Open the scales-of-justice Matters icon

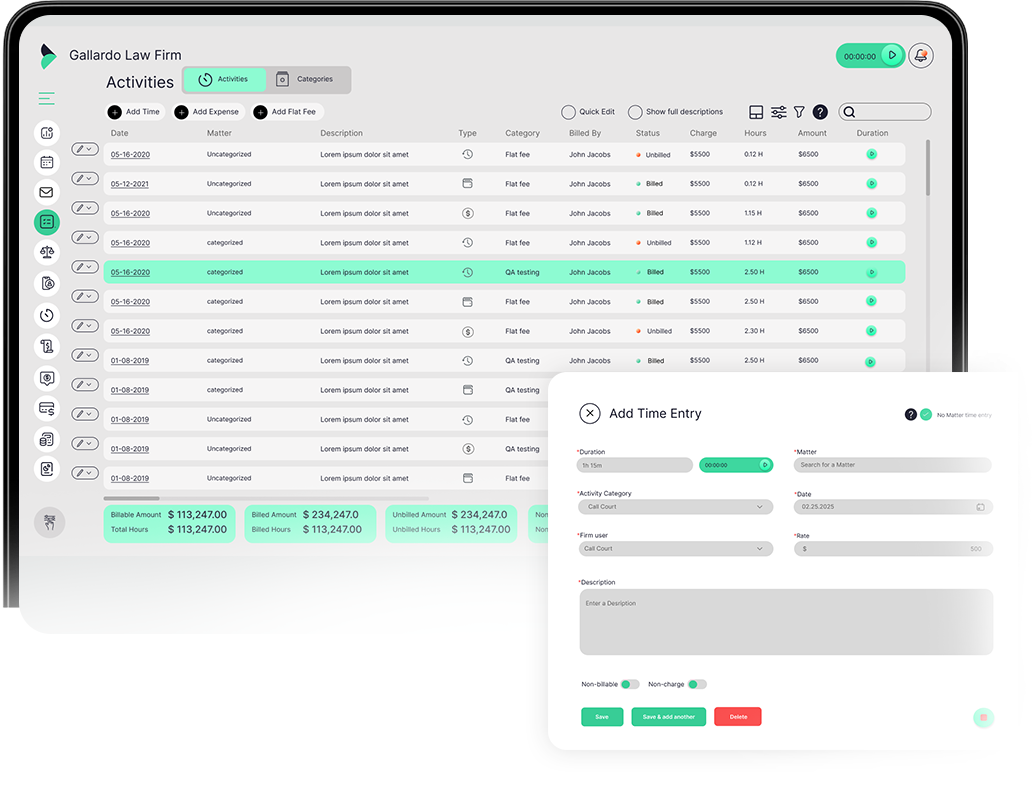tap(46, 253)
